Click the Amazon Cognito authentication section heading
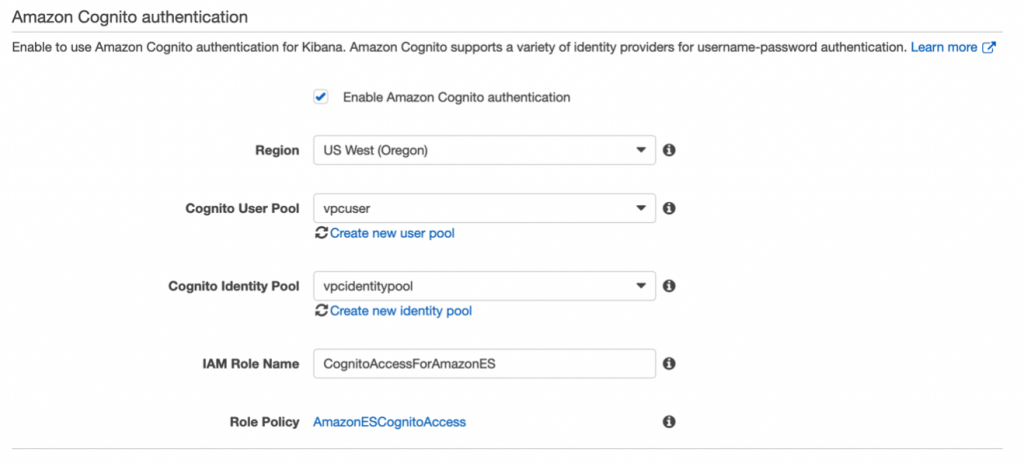This screenshot has width=1024, height=463. [129, 17]
